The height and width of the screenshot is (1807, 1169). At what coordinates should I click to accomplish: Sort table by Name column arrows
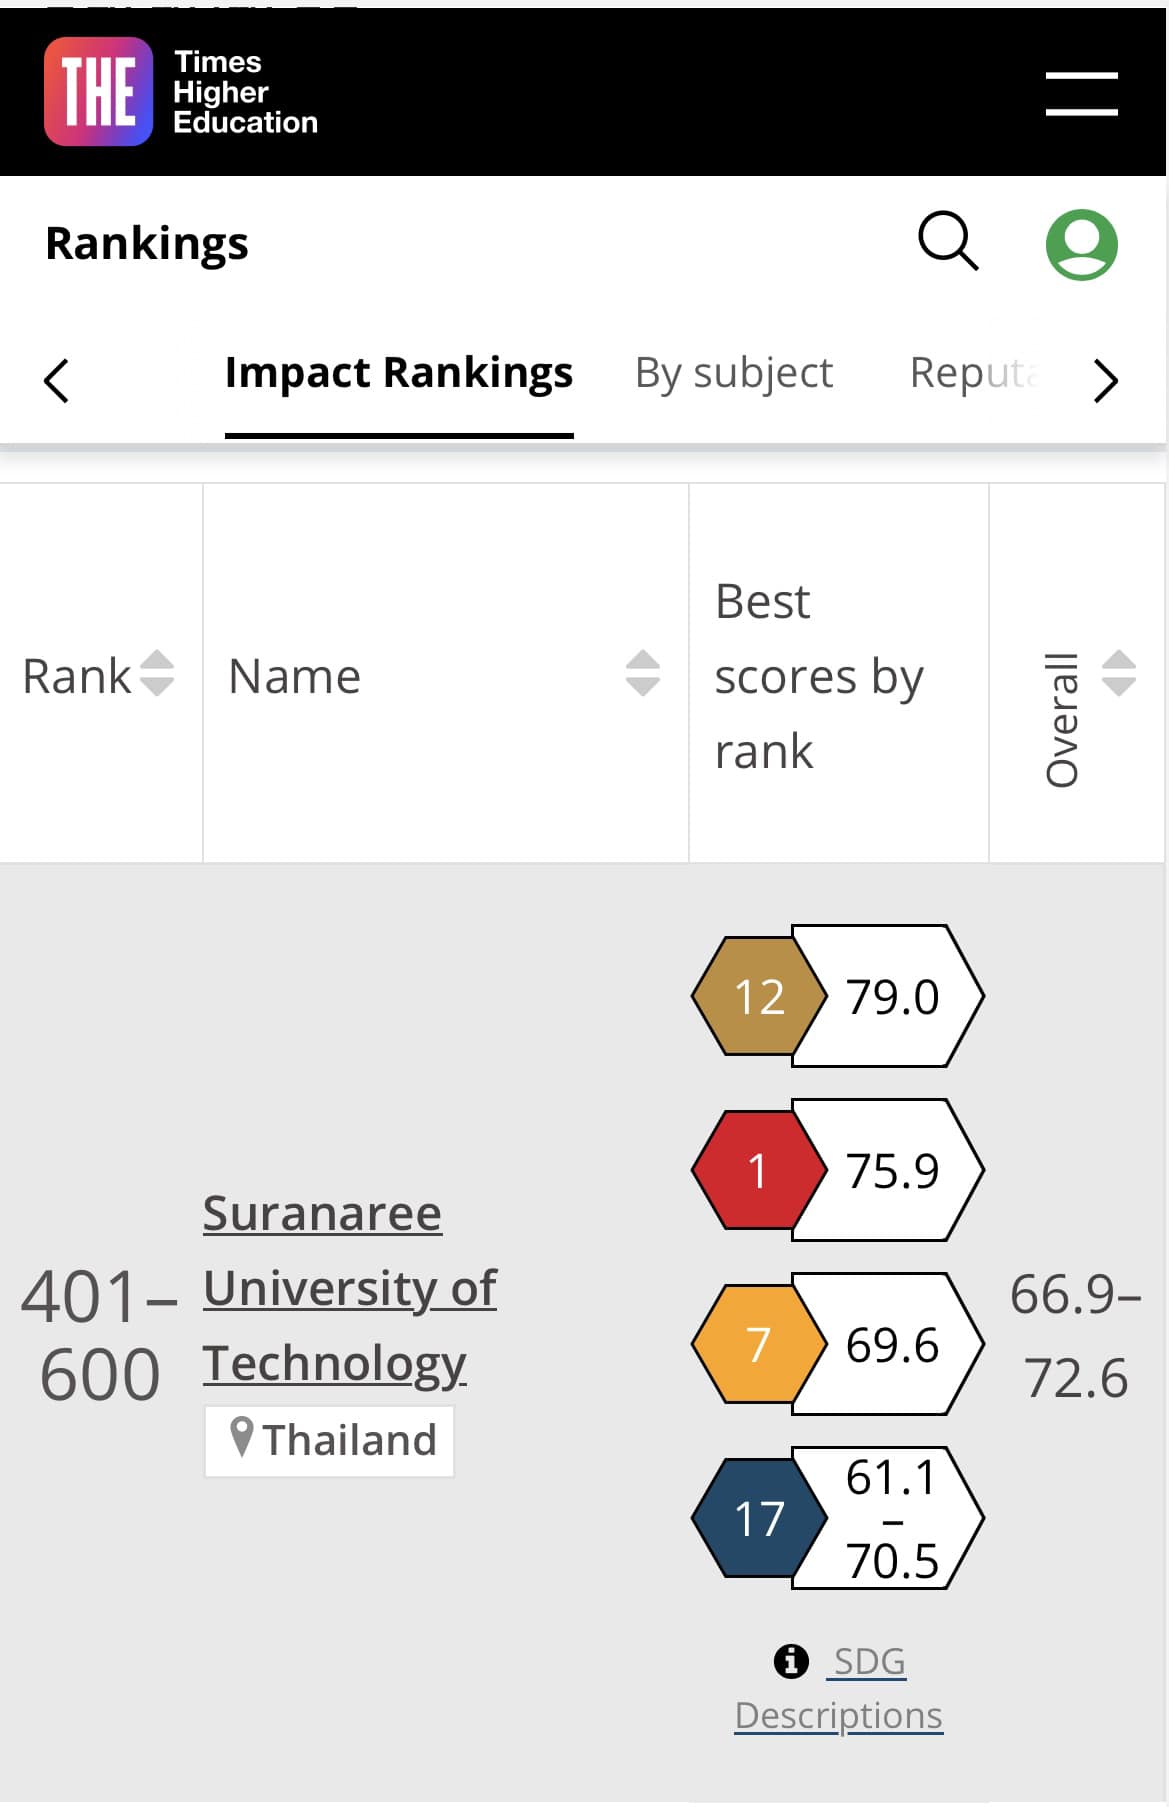coord(642,673)
